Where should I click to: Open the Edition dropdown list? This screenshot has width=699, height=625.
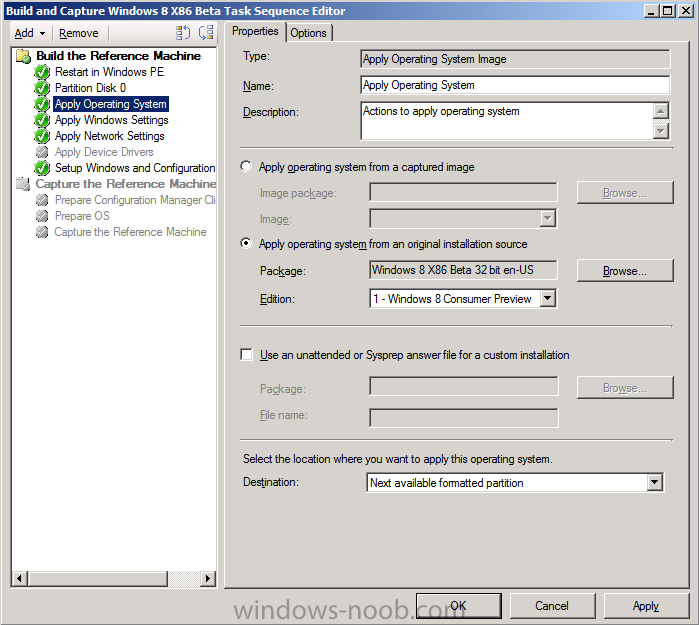coord(548,298)
